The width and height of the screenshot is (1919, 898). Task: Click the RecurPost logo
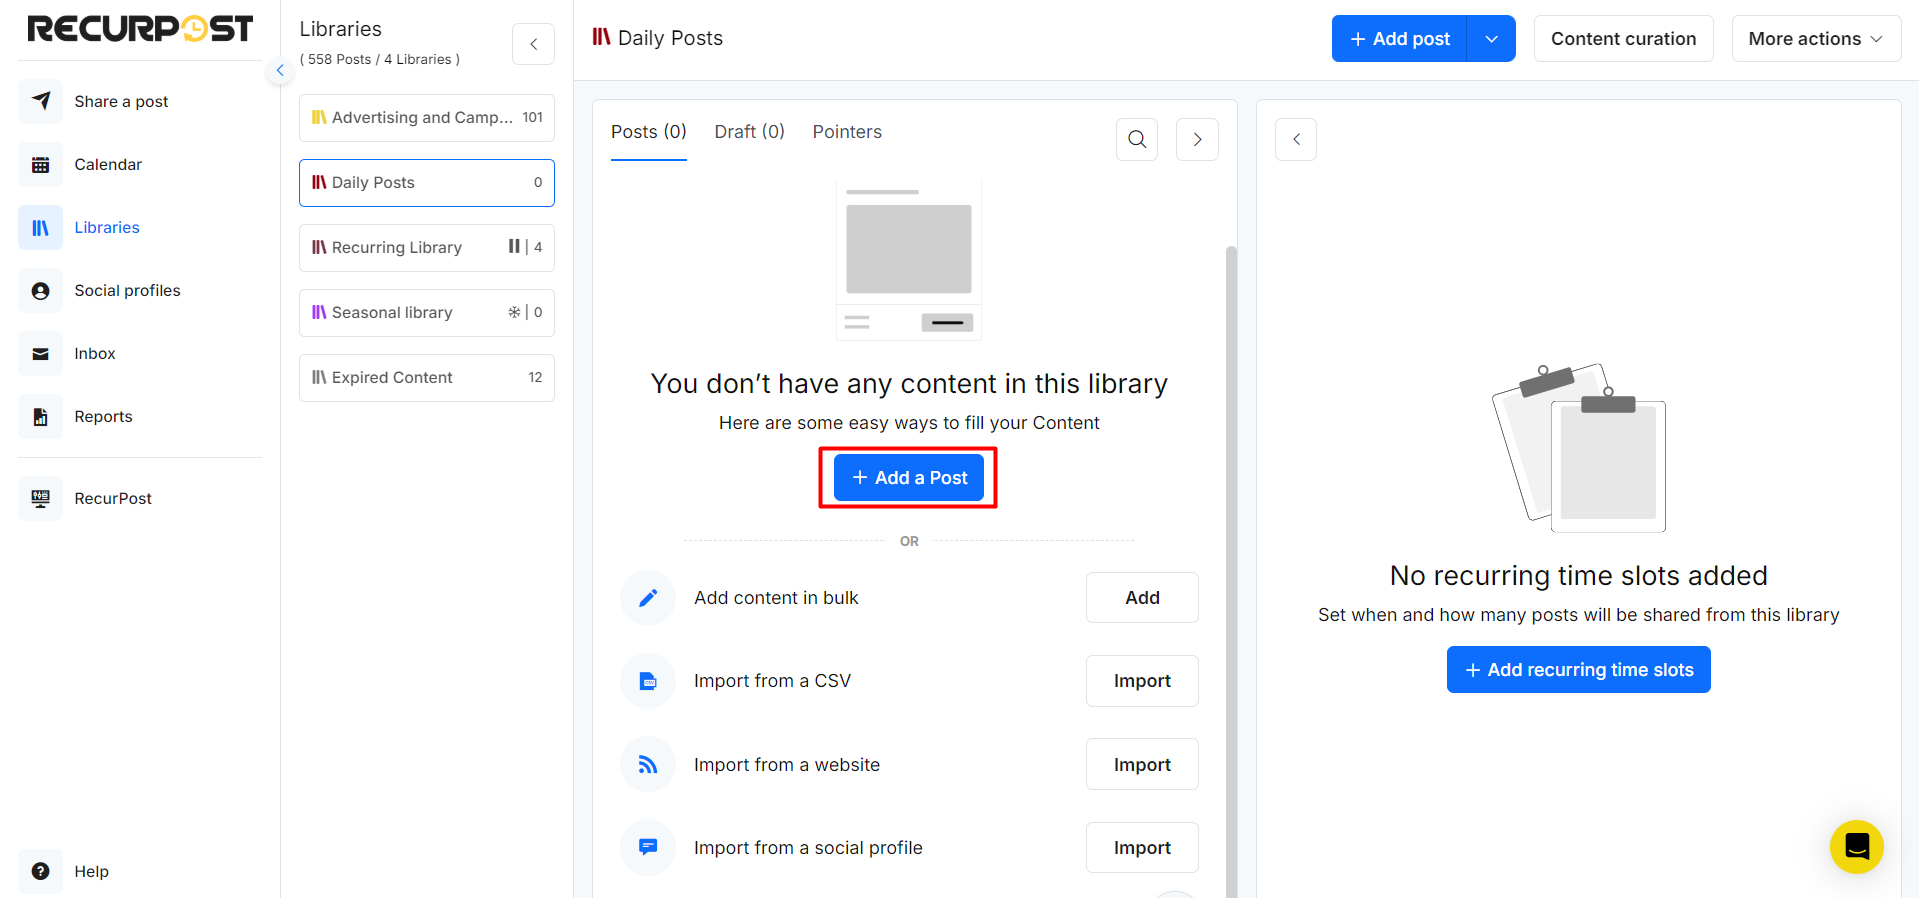tap(140, 28)
